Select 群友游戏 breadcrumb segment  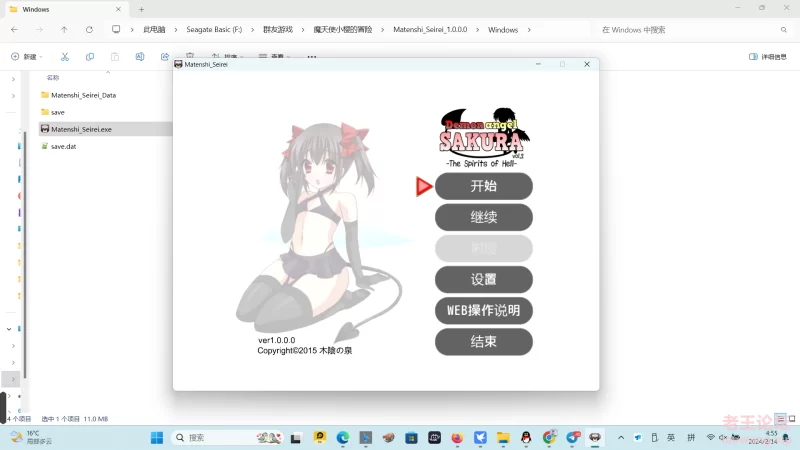point(278,30)
